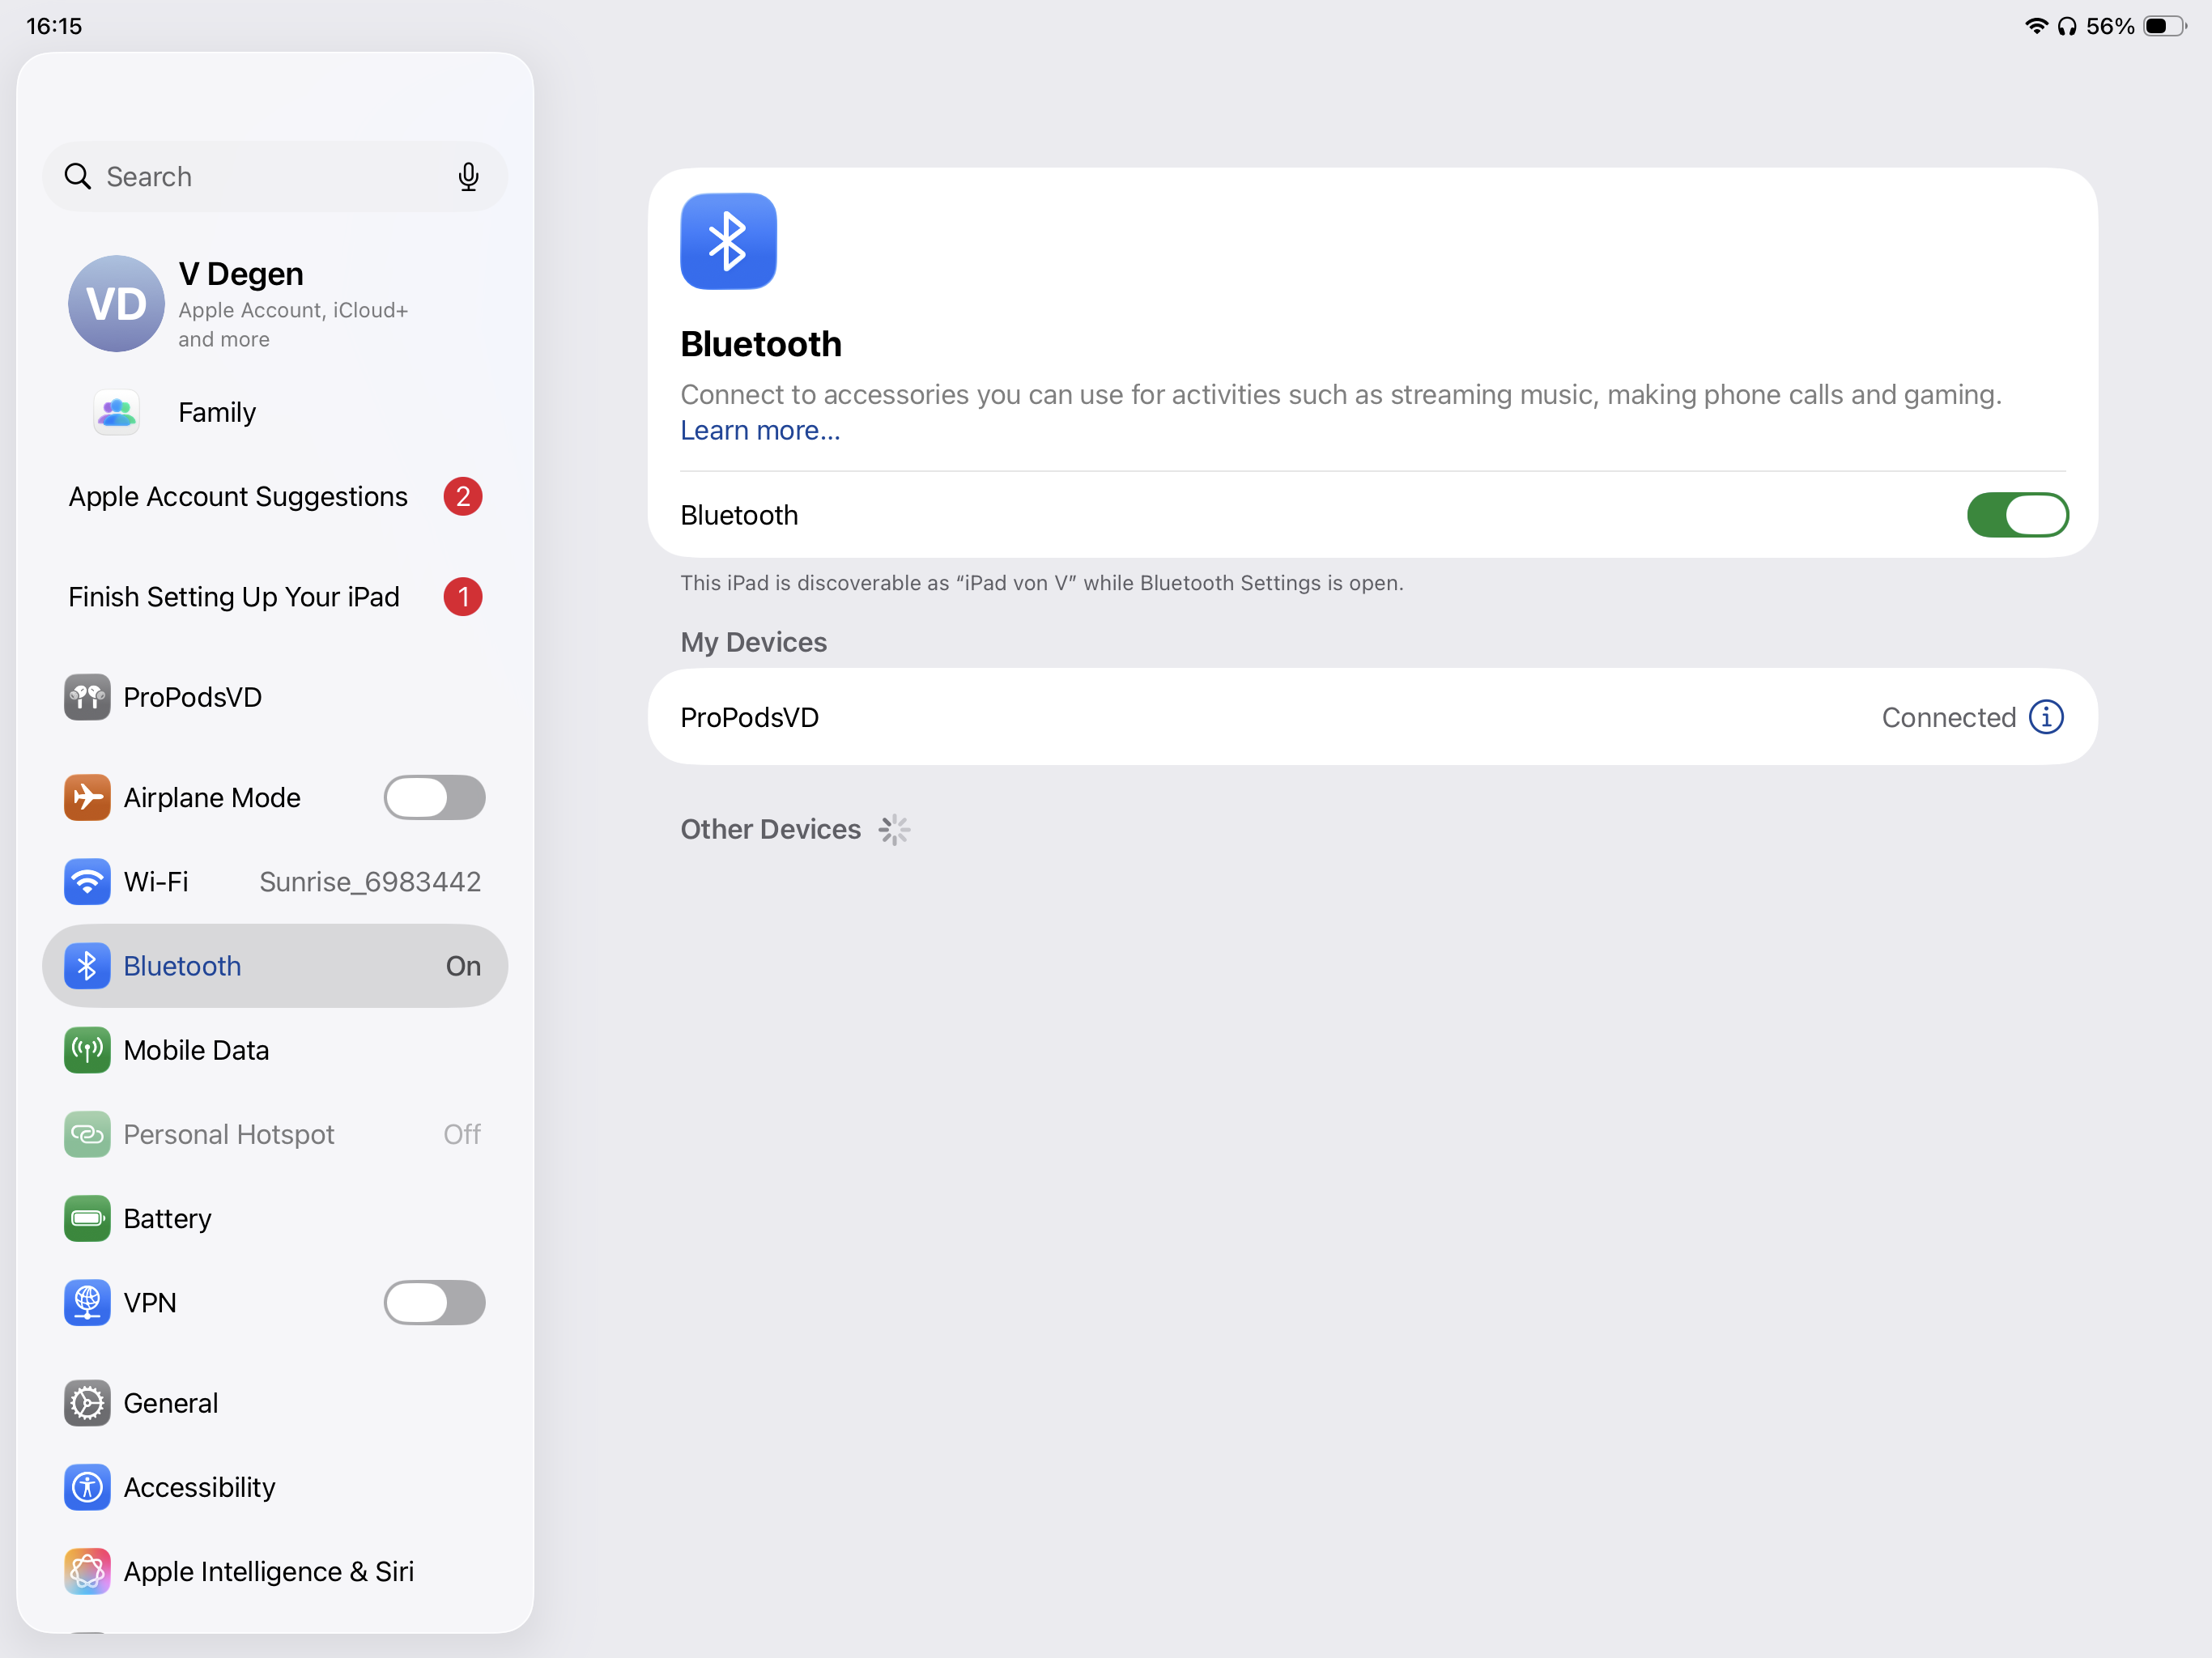
Task: Open Finish Setting Up Your iPad
Action: [x=275, y=597]
